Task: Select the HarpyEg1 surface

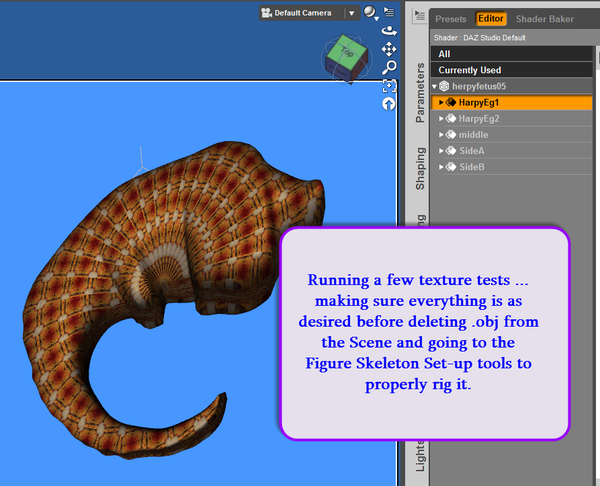Action: coord(512,103)
